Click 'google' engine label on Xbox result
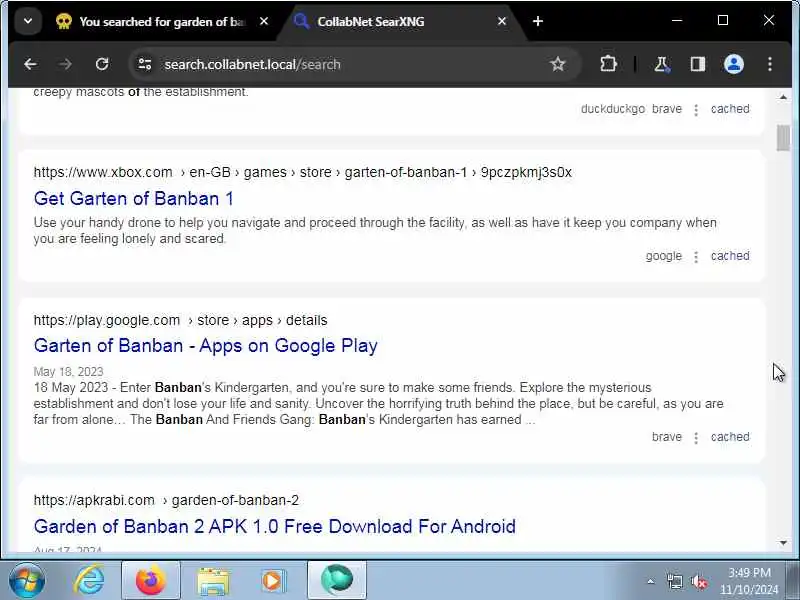The width and height of the screenshot is (800, 600). coord(664,256)
